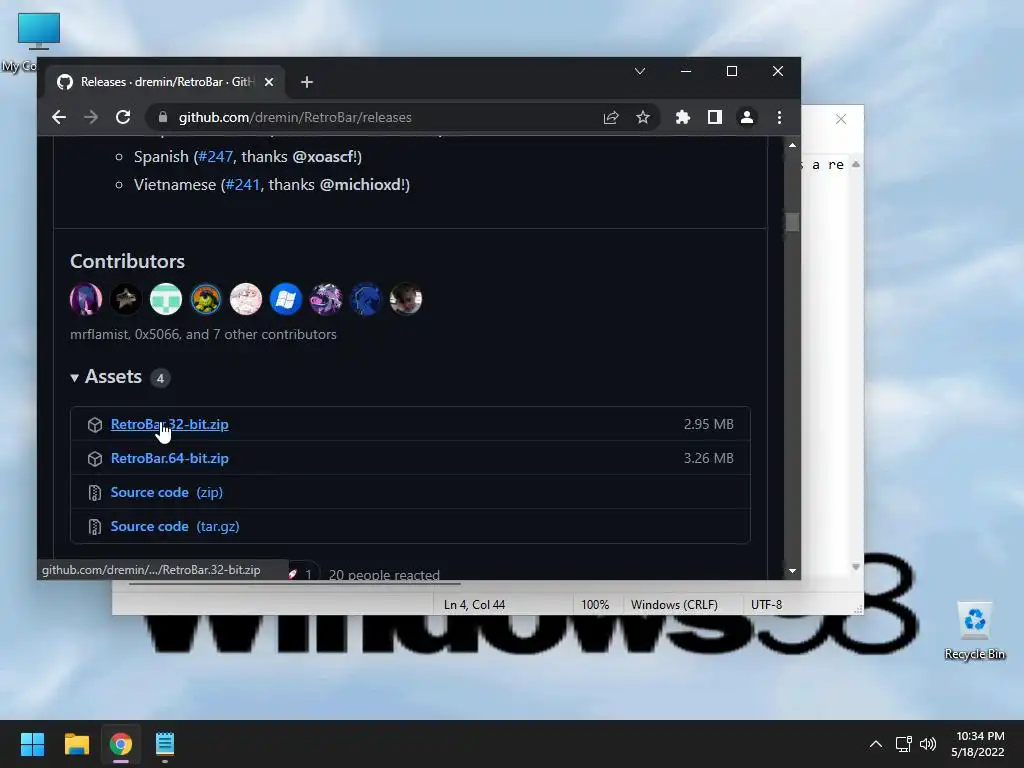Click the Chrome vertical scrollbar thumb

click(x=792, y=222)
